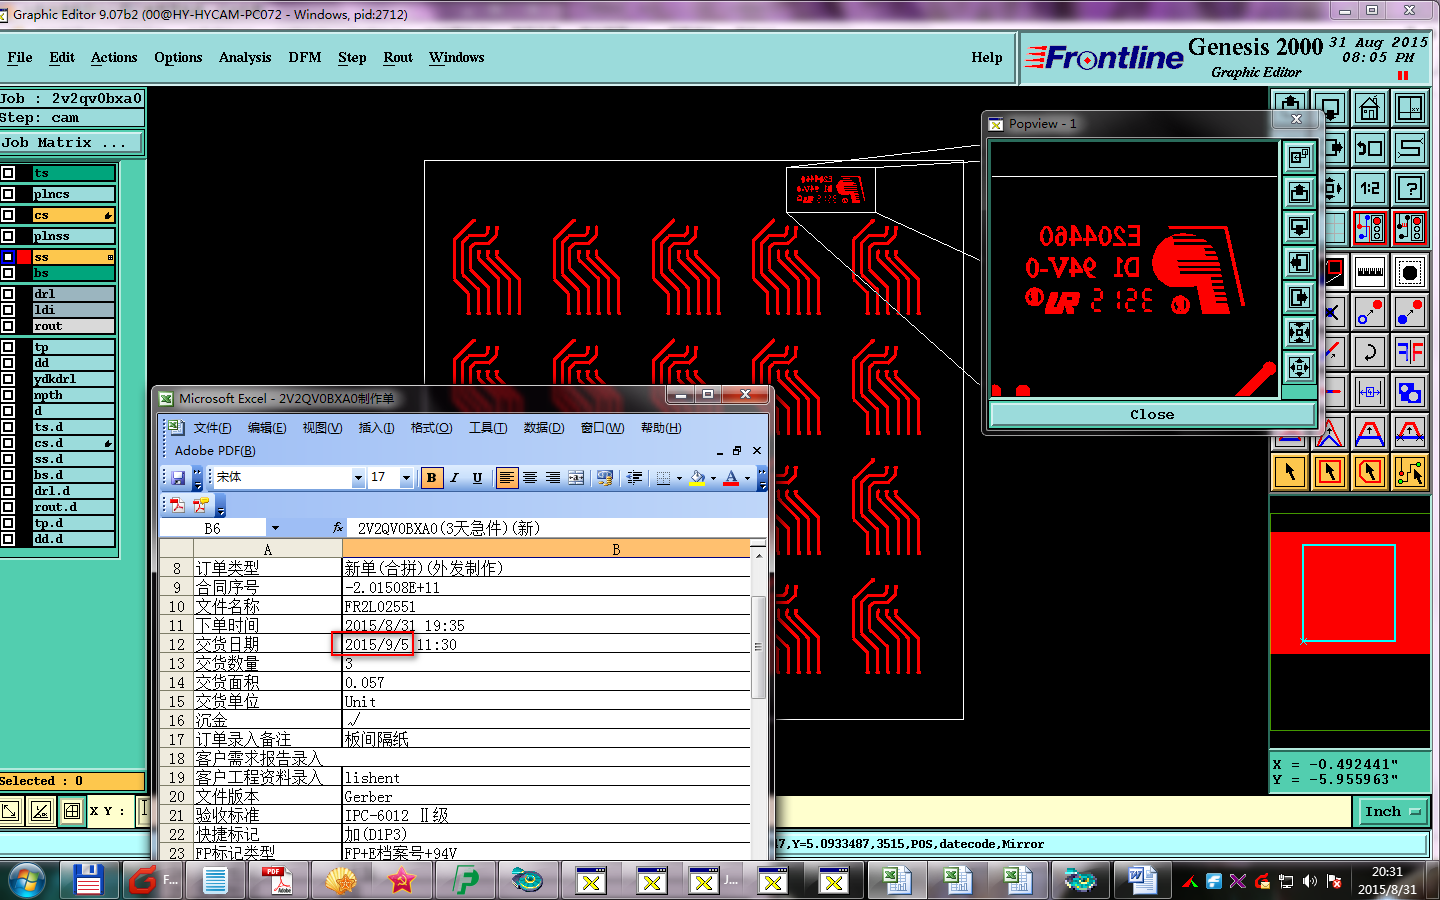Click the yellow fill color bucket

click(x=698, y=478)
